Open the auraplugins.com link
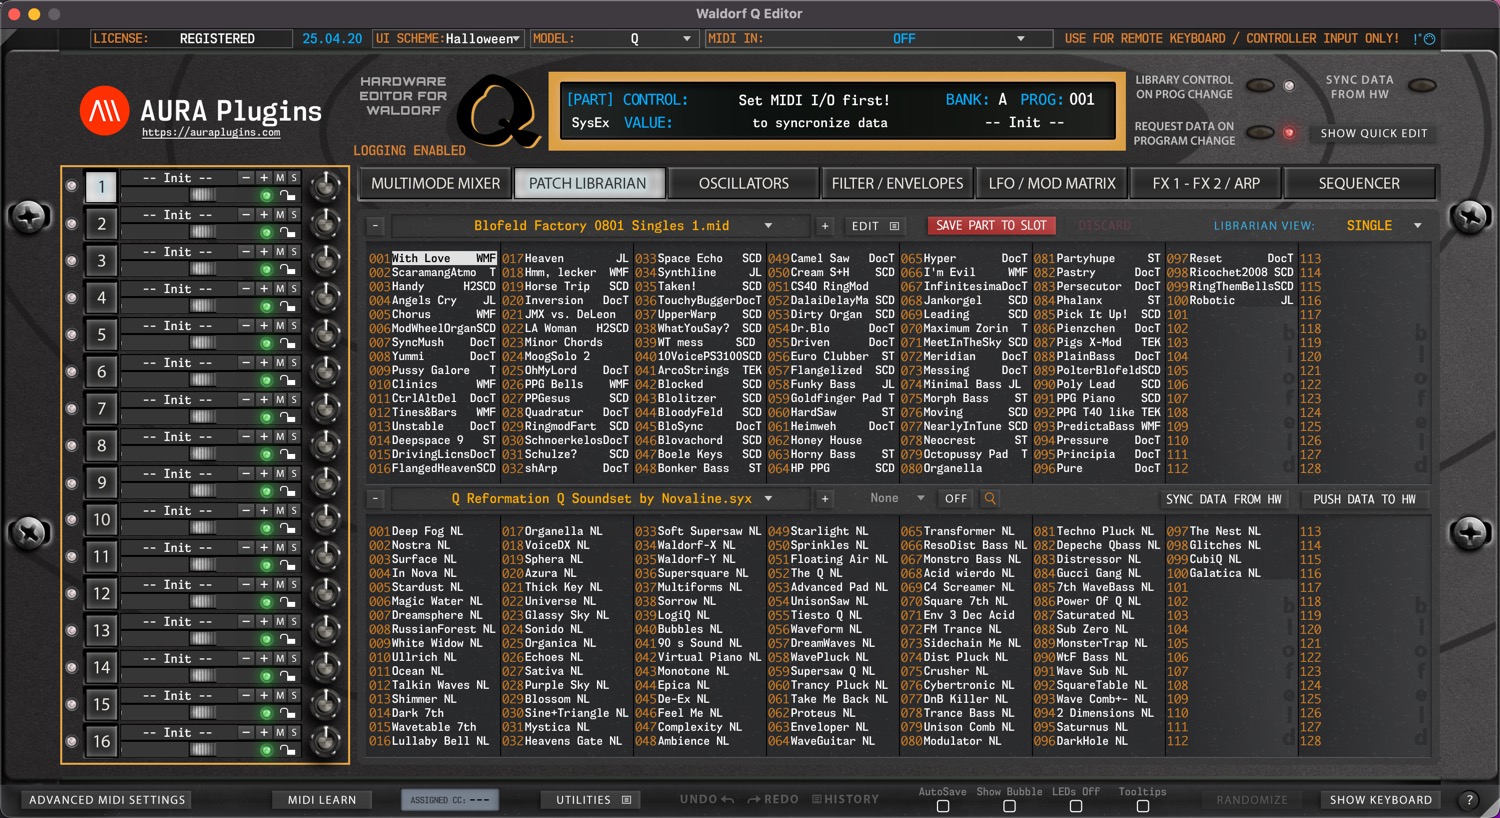This screenshot has width=1500, height=818. 211,133
